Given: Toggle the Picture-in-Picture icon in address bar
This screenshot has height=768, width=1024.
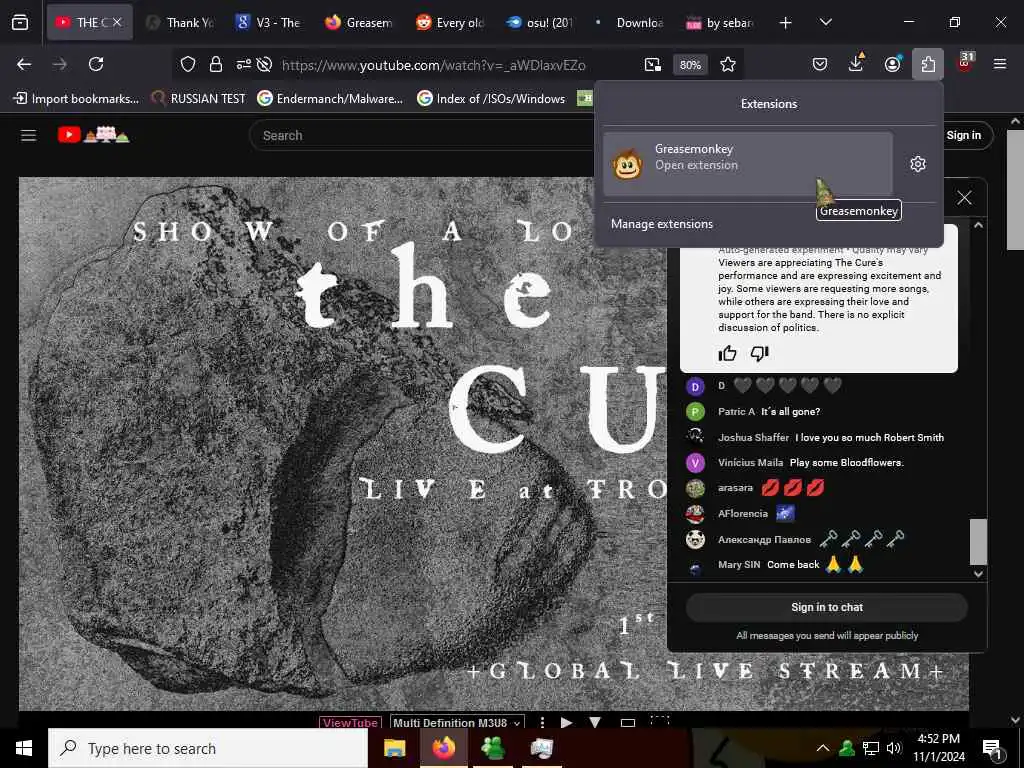Looking at the screenshot, I should point(652,64).
